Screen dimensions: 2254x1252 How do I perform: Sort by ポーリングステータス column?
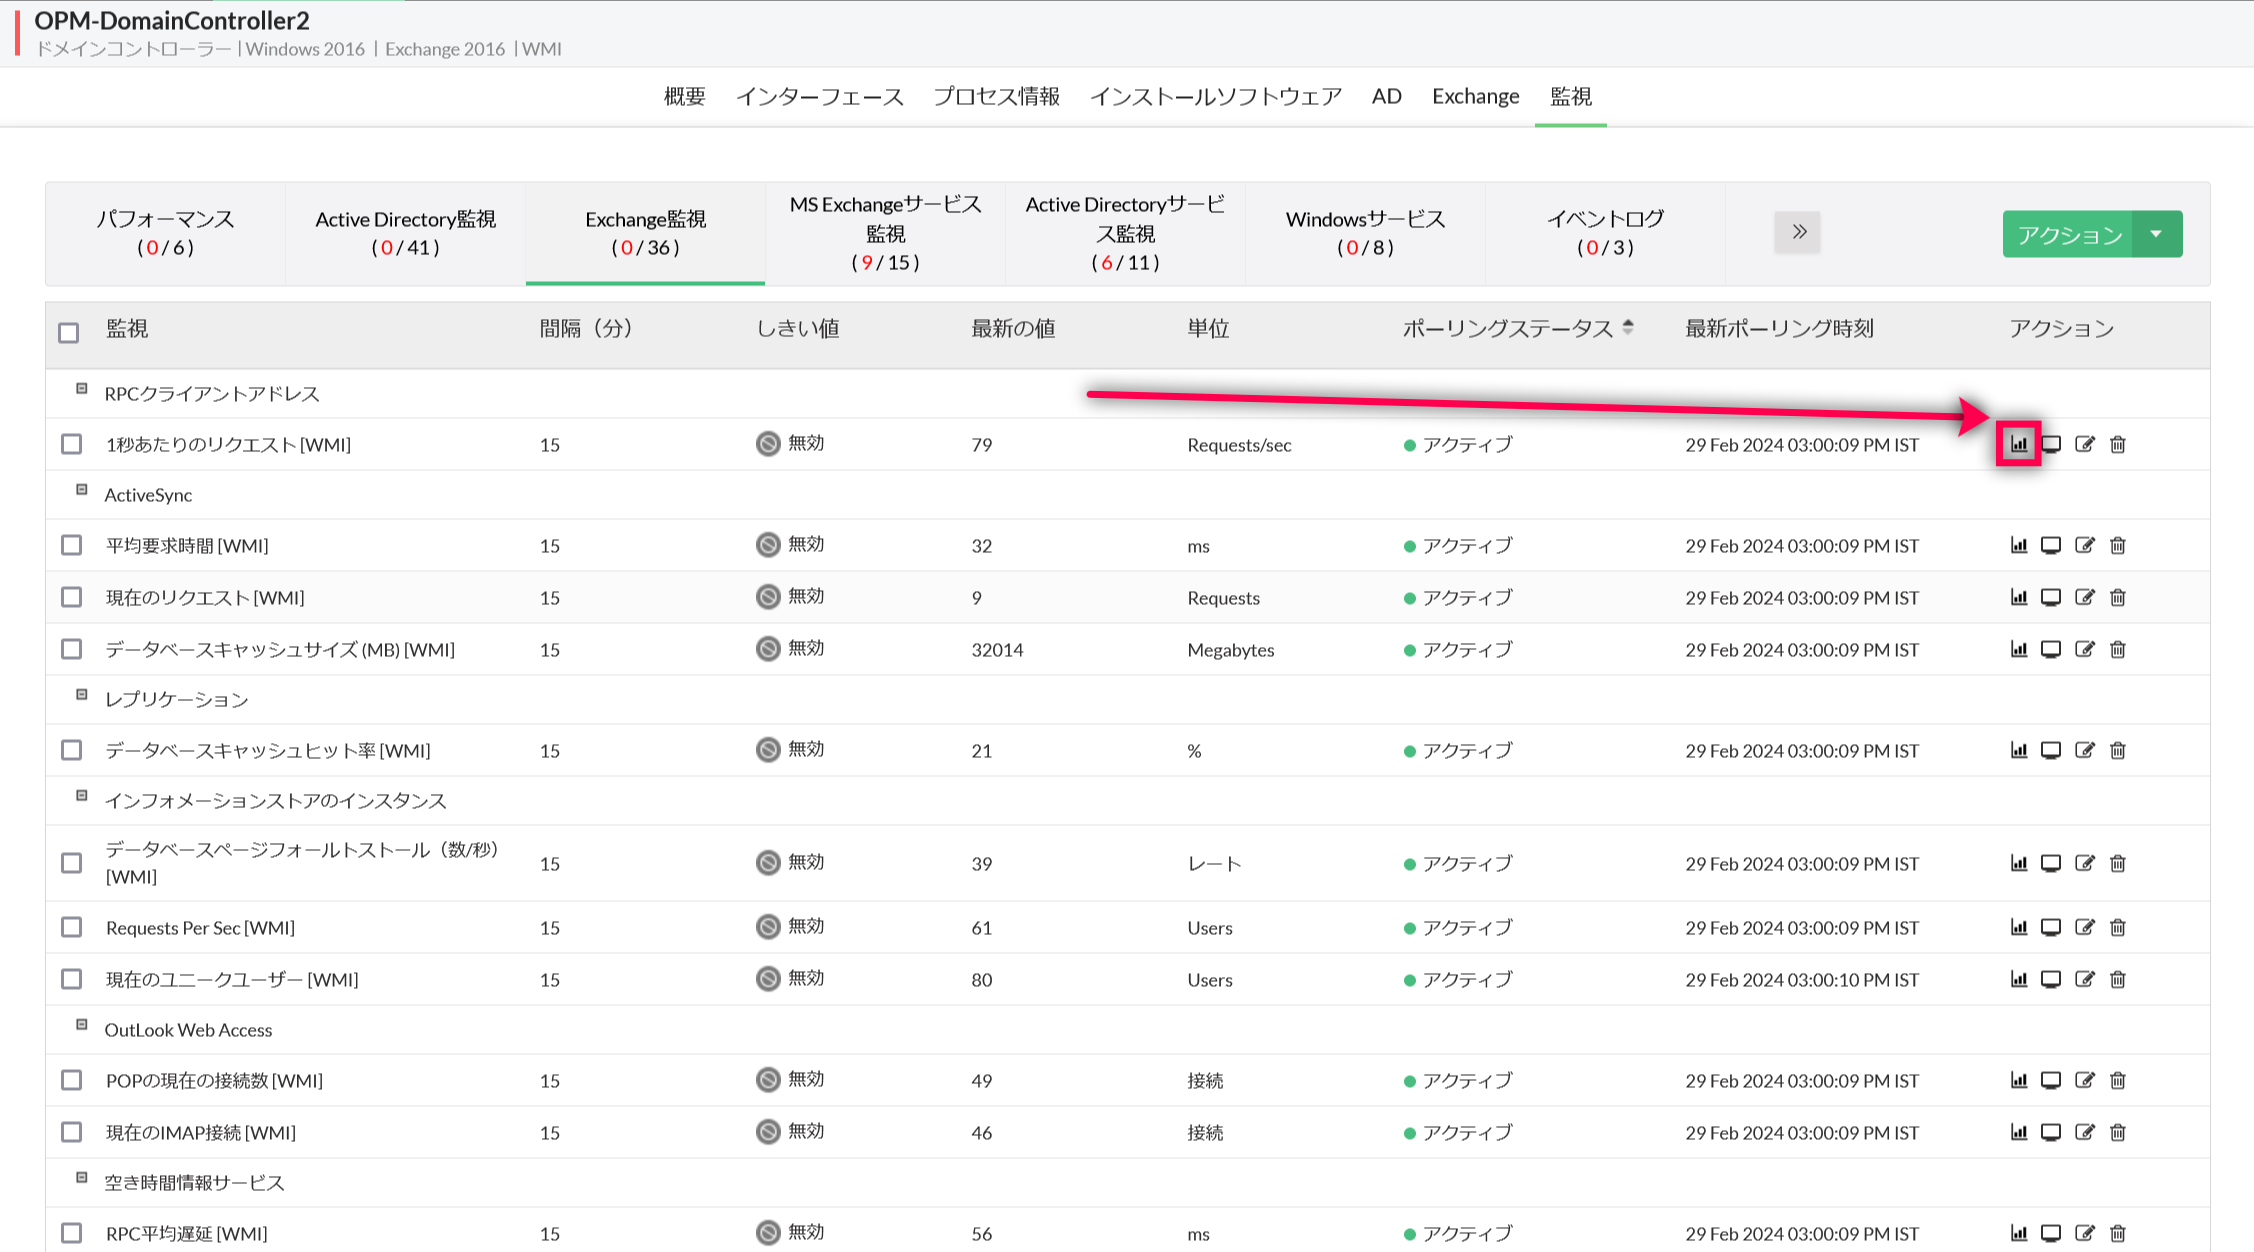click(1628, 327)
